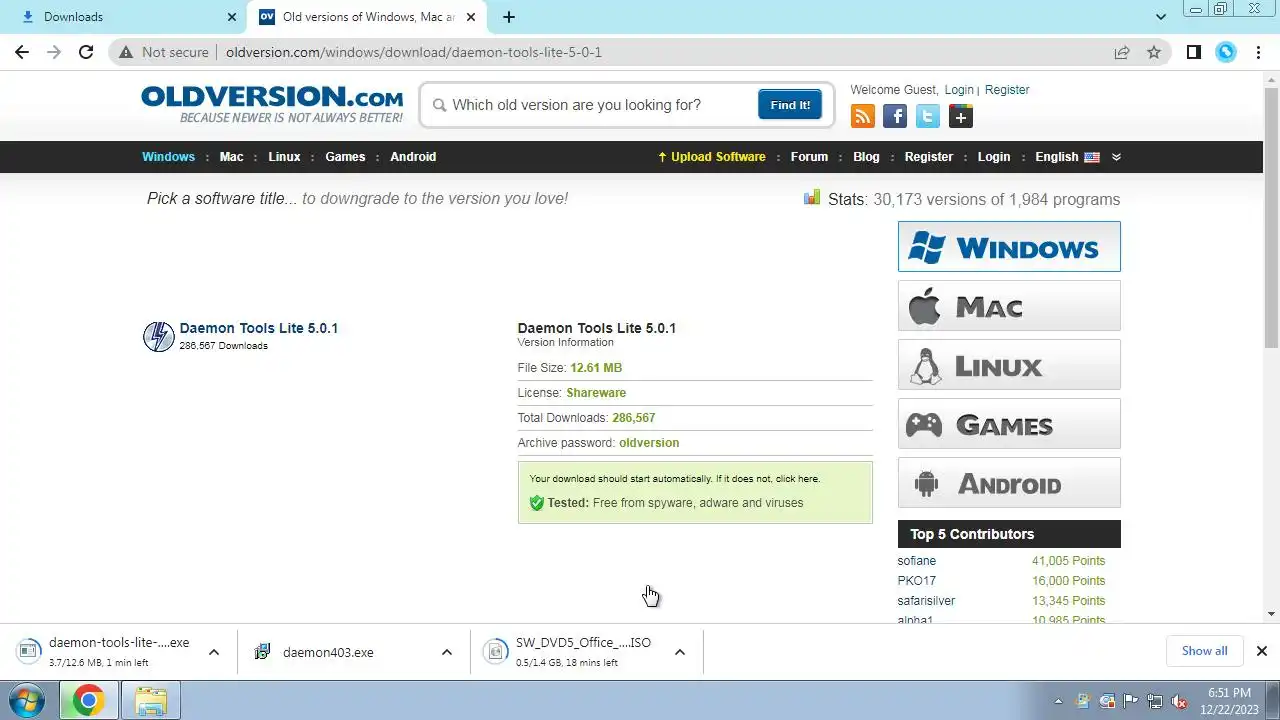Open the browser side panel icon
1280x720 pixels.
point(1194,52)
